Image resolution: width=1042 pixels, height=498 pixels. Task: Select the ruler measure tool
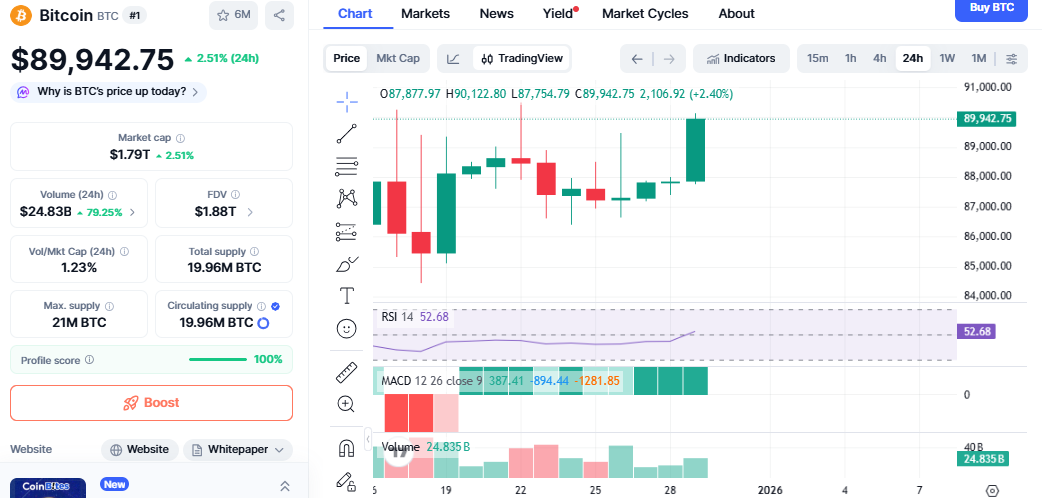[x=347, y=372]
